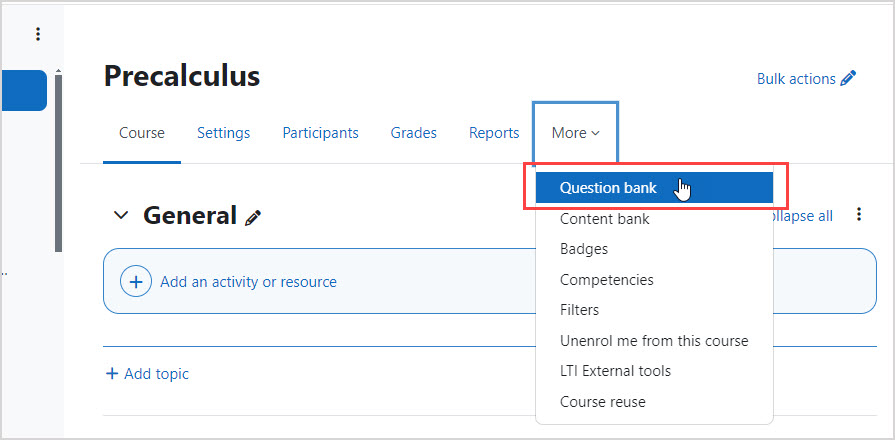Viewport: 895px width, 440px height.
Task: Switch to the Course tab
Action: pos(142,133)
